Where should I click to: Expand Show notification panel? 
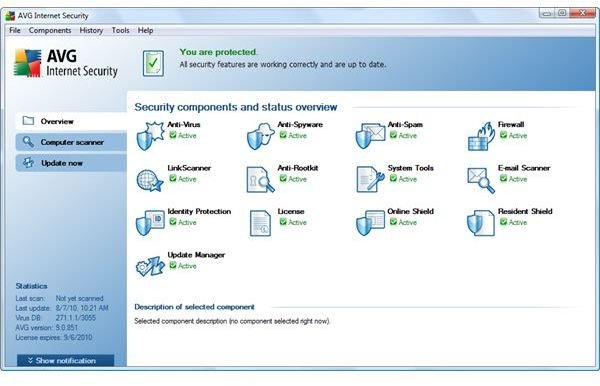point(65,360)
